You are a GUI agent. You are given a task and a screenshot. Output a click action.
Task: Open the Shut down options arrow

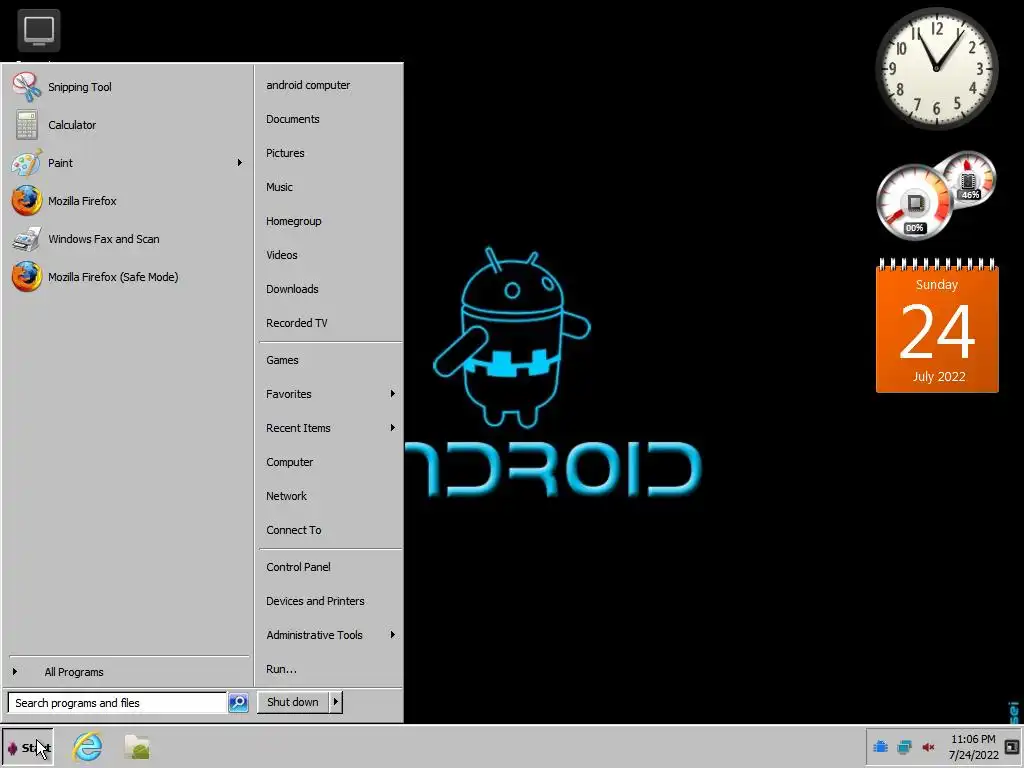tap(336, 702)
